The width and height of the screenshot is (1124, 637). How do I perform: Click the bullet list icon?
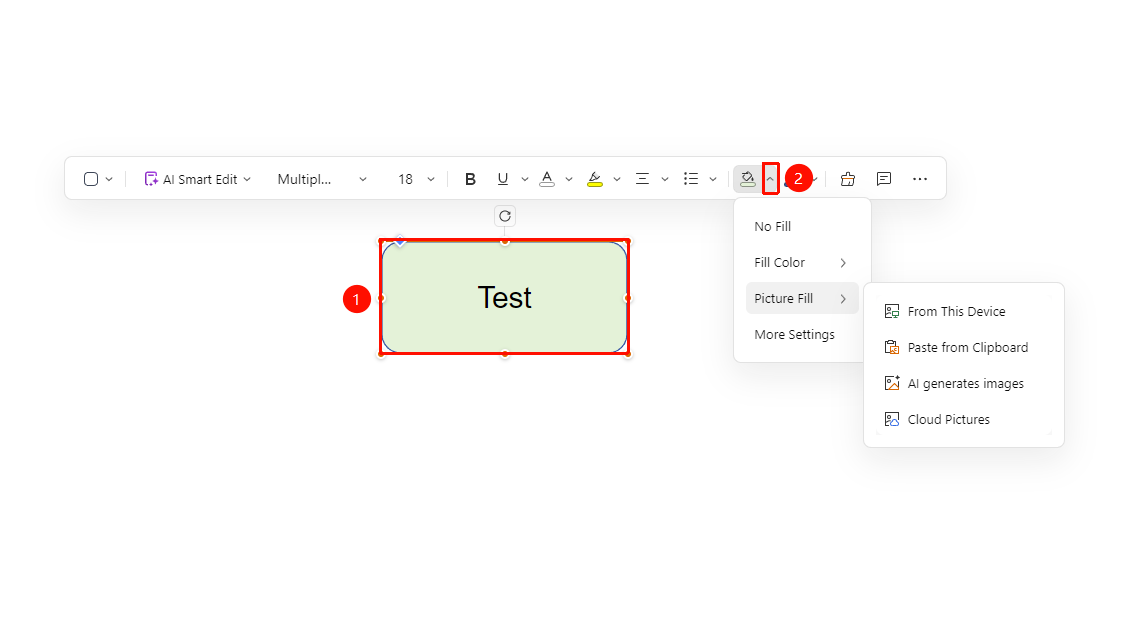691,179
